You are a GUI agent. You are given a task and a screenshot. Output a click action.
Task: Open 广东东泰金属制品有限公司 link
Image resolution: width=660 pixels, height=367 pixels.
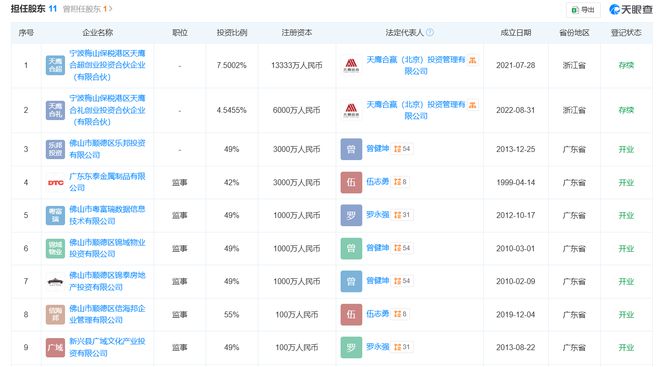(107, 182)
